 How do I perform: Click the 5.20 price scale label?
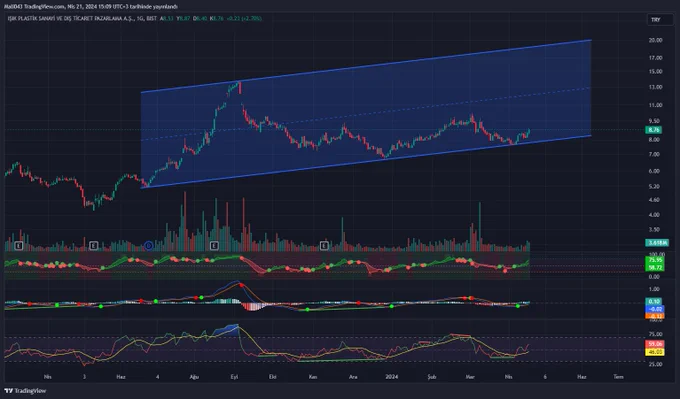tap(654, 186)
